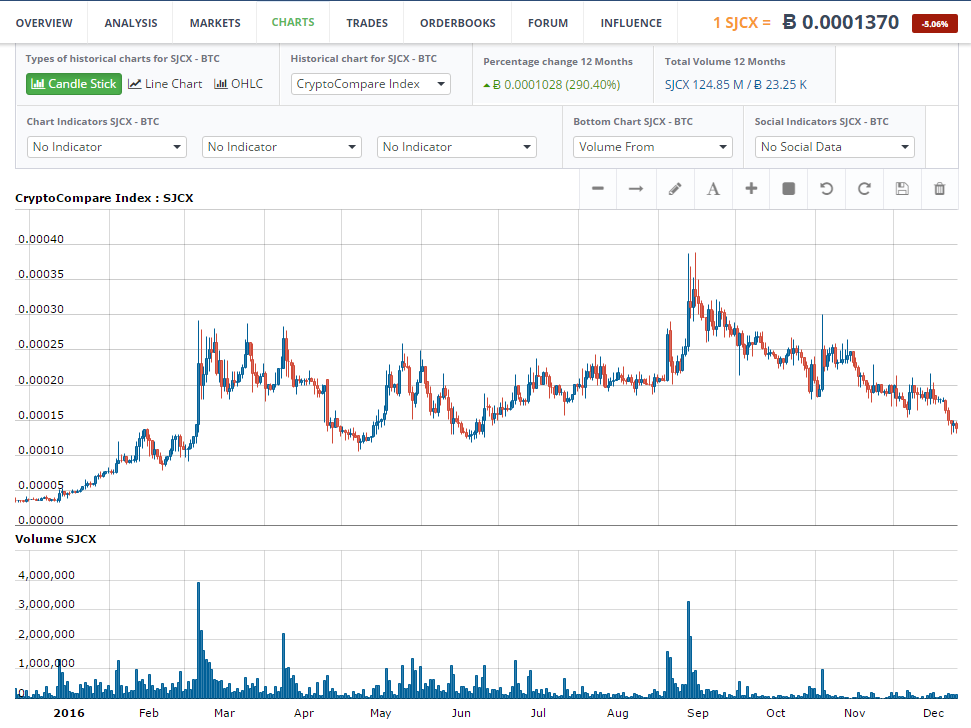971x728 pixels.
Task: Switch chart type to Line Chart
Action: pos(165,84)
